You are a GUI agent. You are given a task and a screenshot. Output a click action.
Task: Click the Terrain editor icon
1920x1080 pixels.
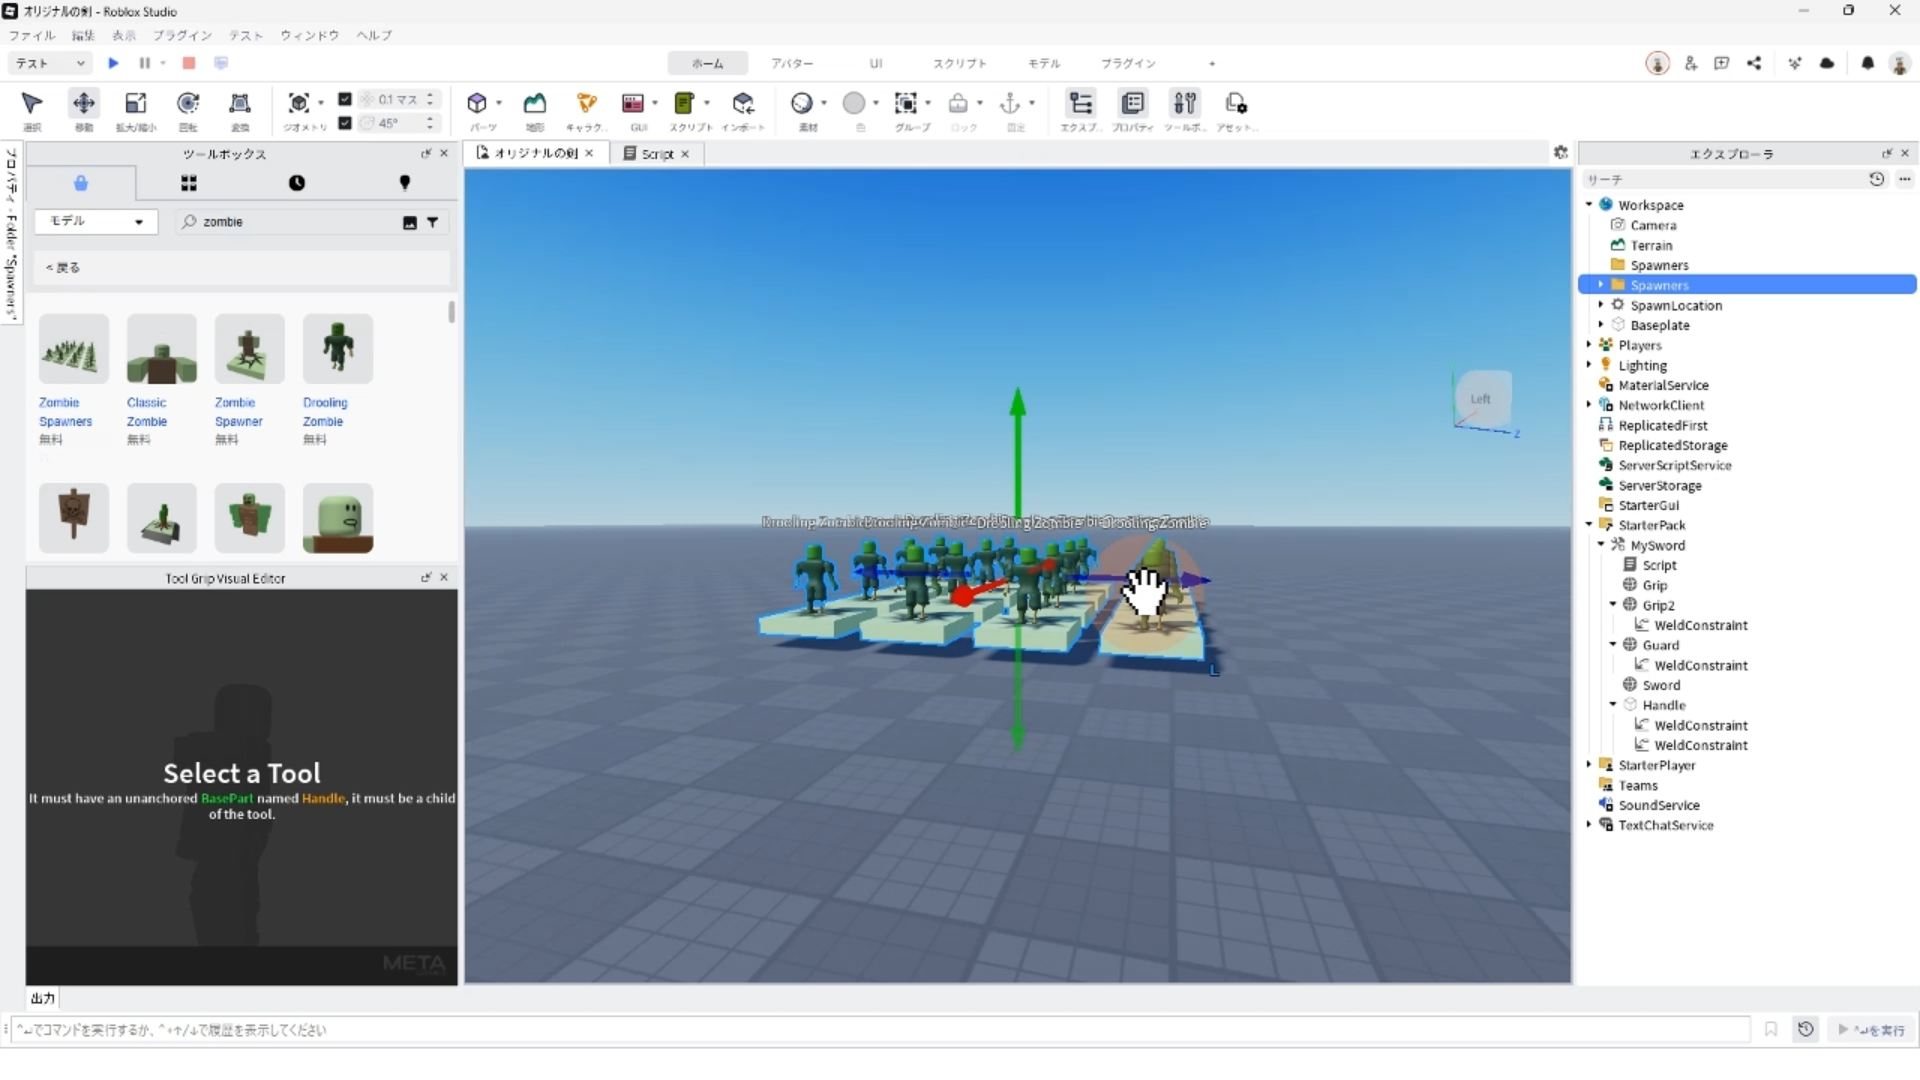(x=535, y=104)
